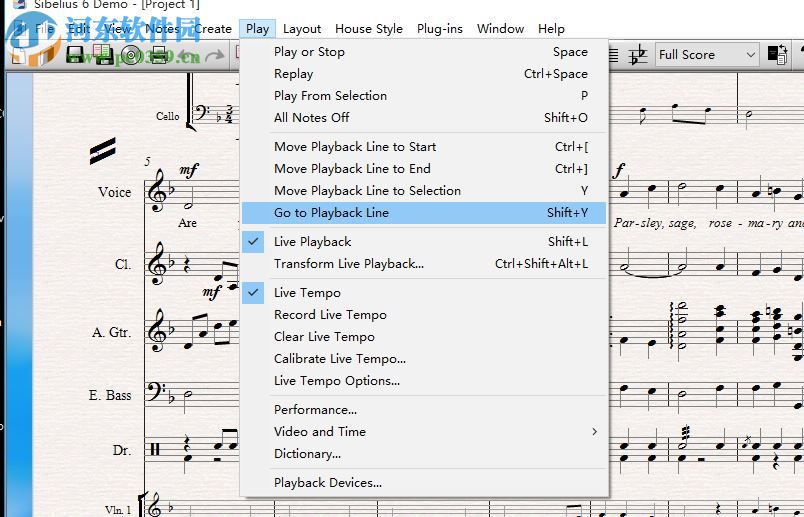Select Move Playback Line to Start
Screen dimensions: 804x517
[x=424, y=147]
